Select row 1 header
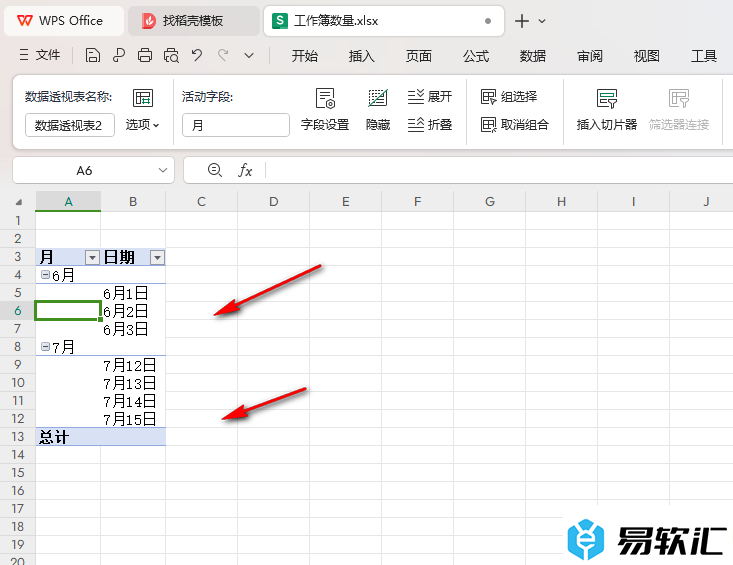The image size is (733, 565). coord(18,220)
